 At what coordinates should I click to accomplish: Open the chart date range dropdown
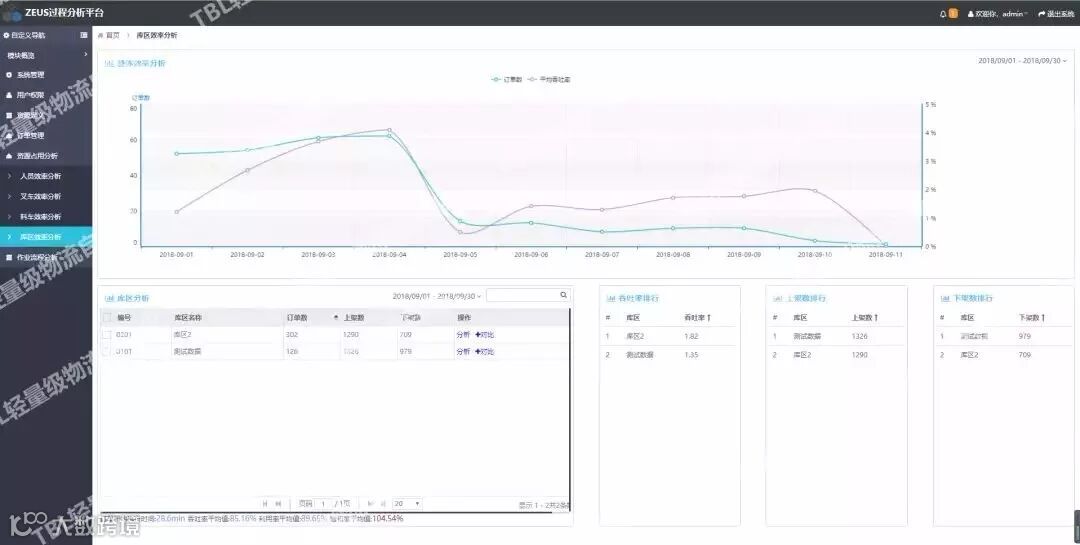tap(1022, 61)
